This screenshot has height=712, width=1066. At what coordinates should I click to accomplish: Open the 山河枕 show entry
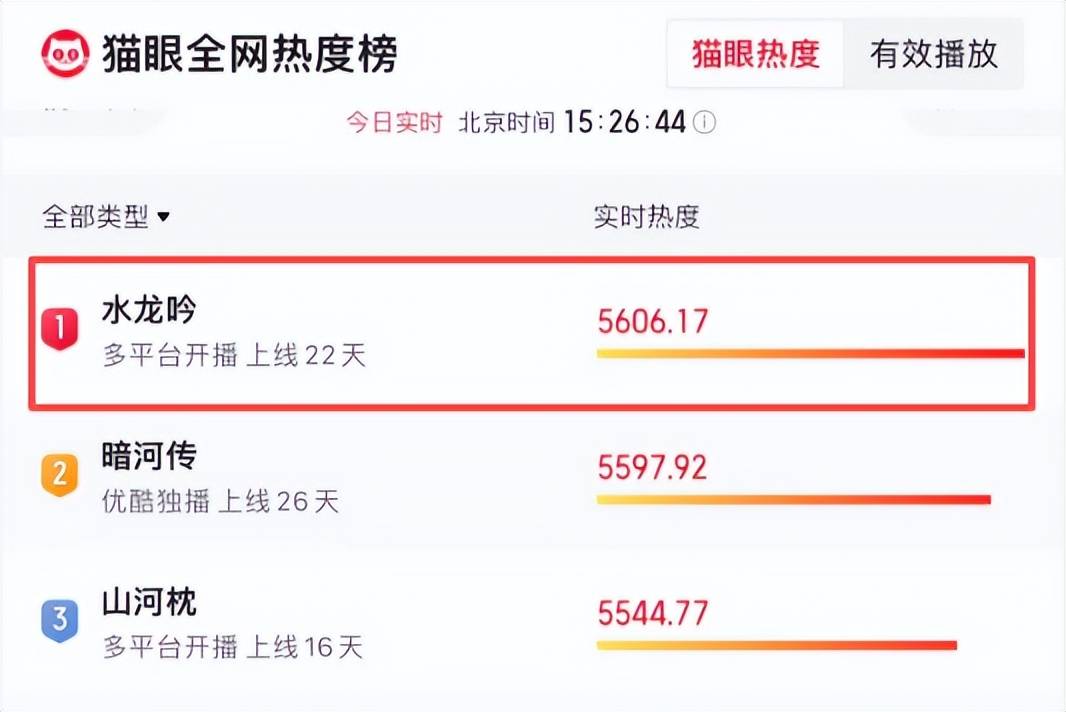149,603
